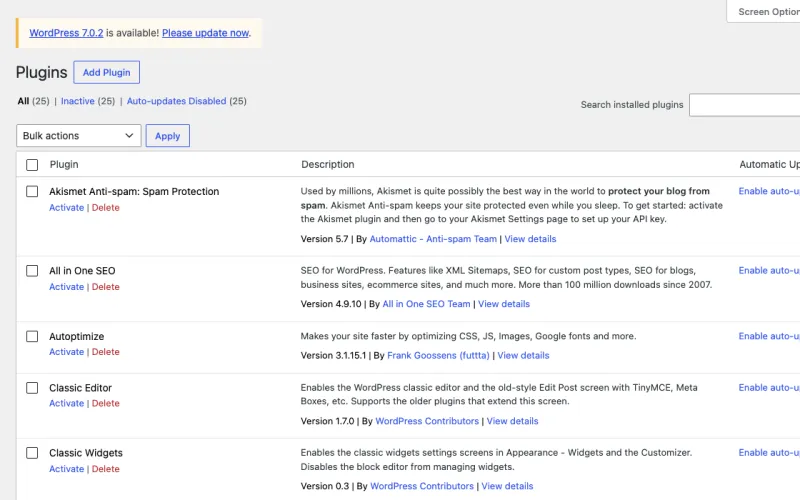Click the Plugin column header

tap(64, 164)
